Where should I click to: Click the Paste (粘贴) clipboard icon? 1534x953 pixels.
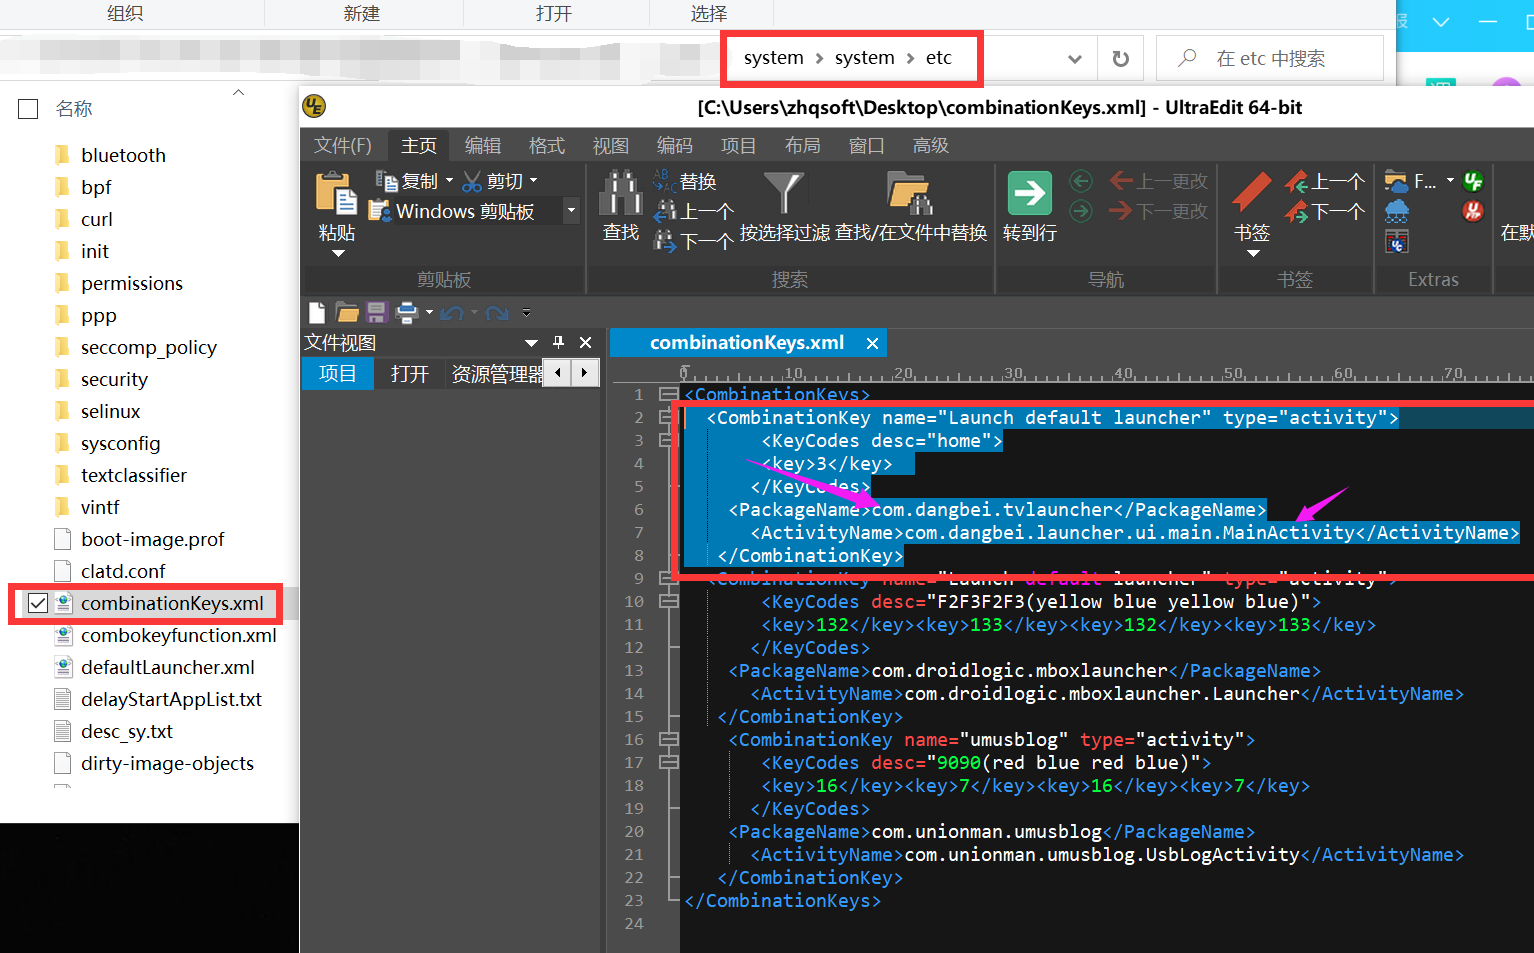point(336,194)
